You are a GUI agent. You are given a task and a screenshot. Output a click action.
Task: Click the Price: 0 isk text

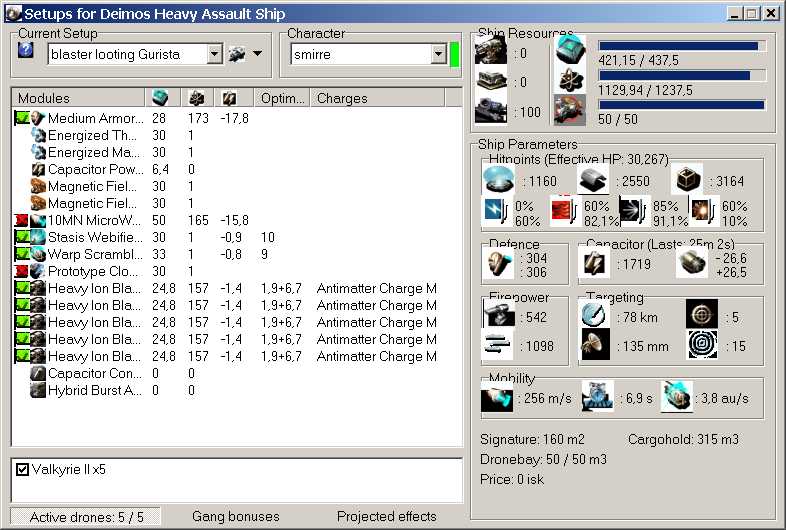(x=512, y=479)
